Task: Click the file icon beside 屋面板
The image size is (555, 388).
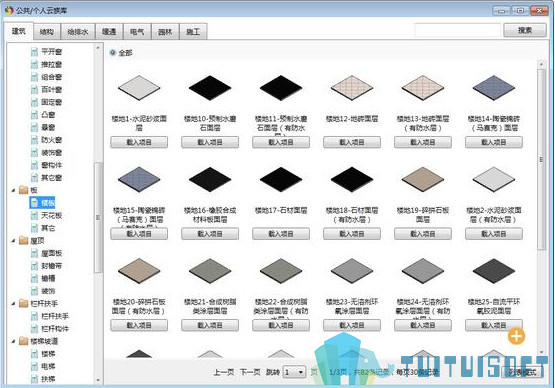Action: pos(34,253)
